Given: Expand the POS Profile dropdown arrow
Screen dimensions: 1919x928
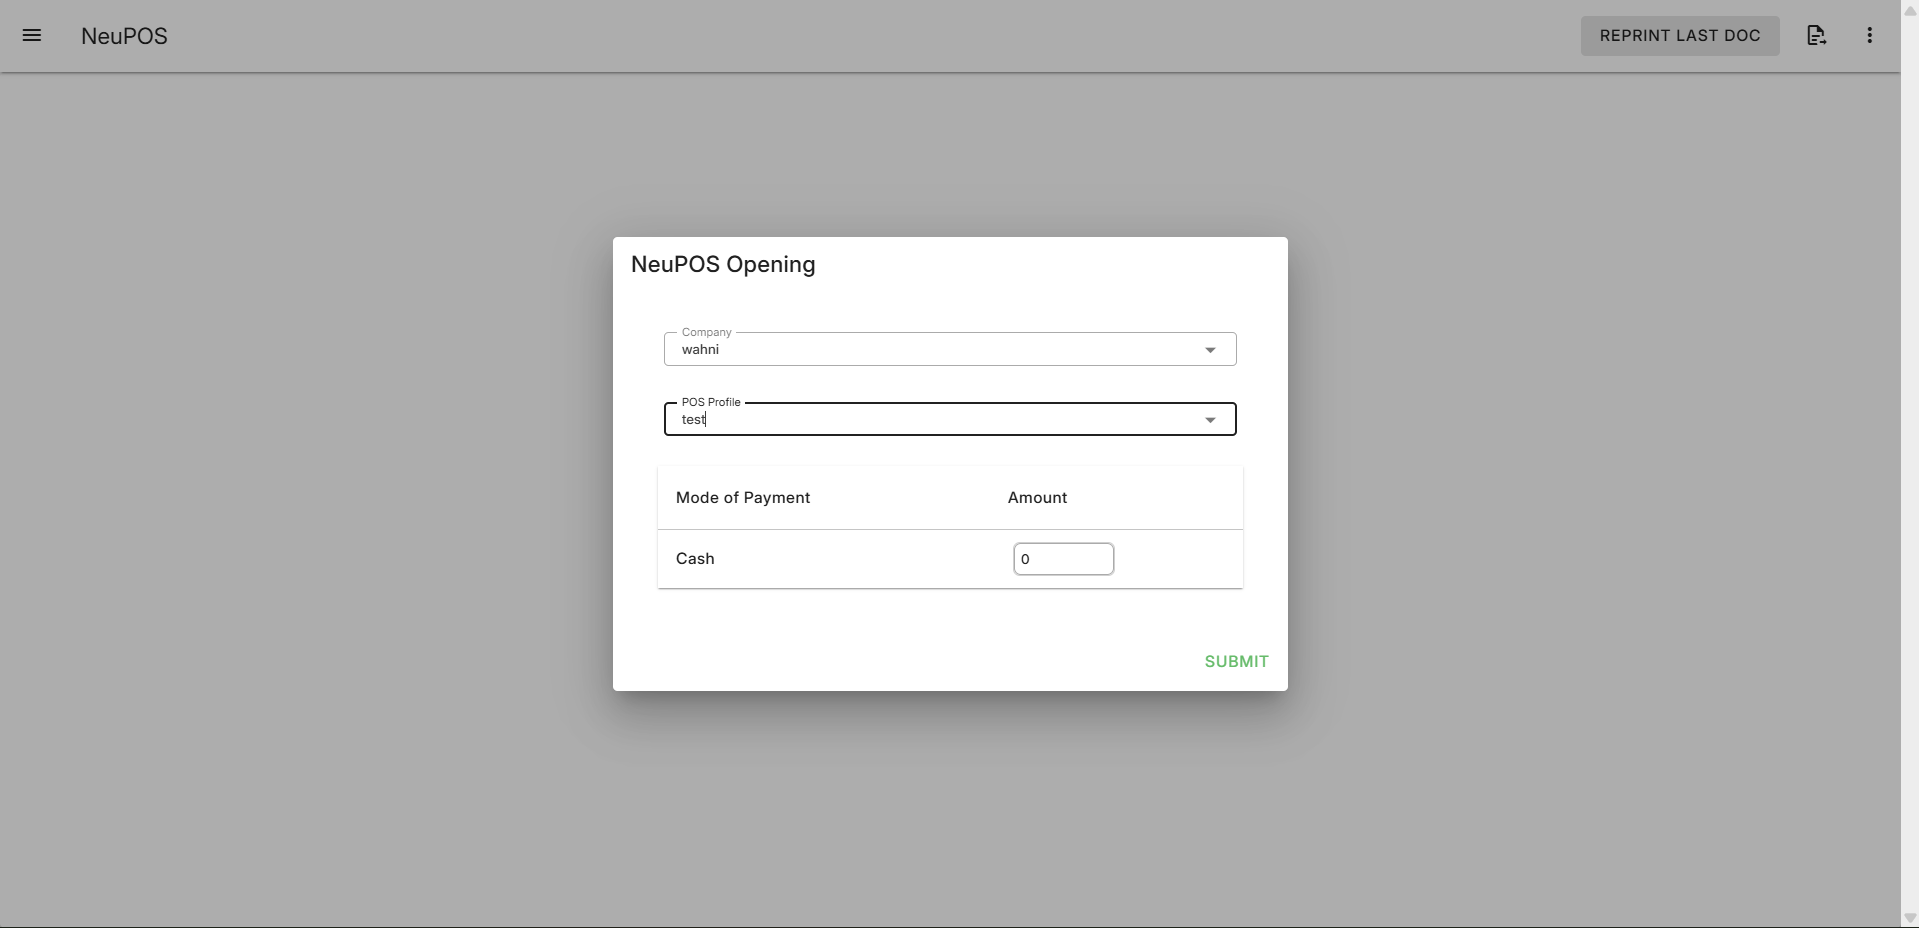Looking at the screenshot, I should pyautogui.click(x=1210, y=420).
